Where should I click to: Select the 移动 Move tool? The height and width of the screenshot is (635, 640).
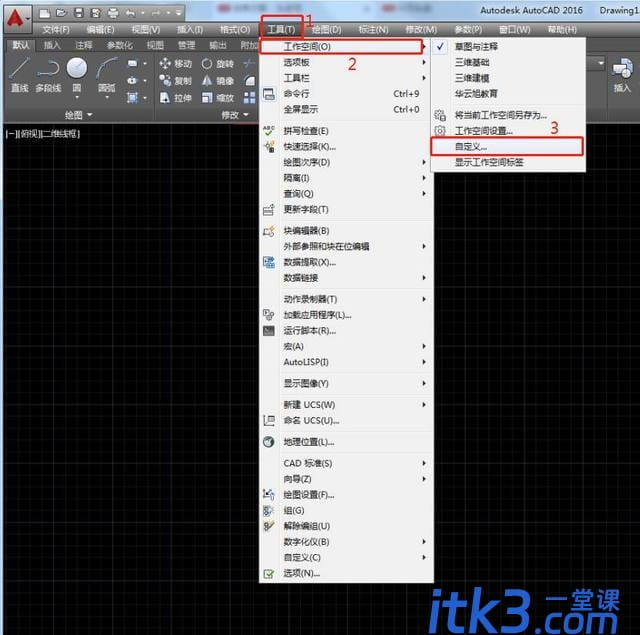(x=176, y=64)
